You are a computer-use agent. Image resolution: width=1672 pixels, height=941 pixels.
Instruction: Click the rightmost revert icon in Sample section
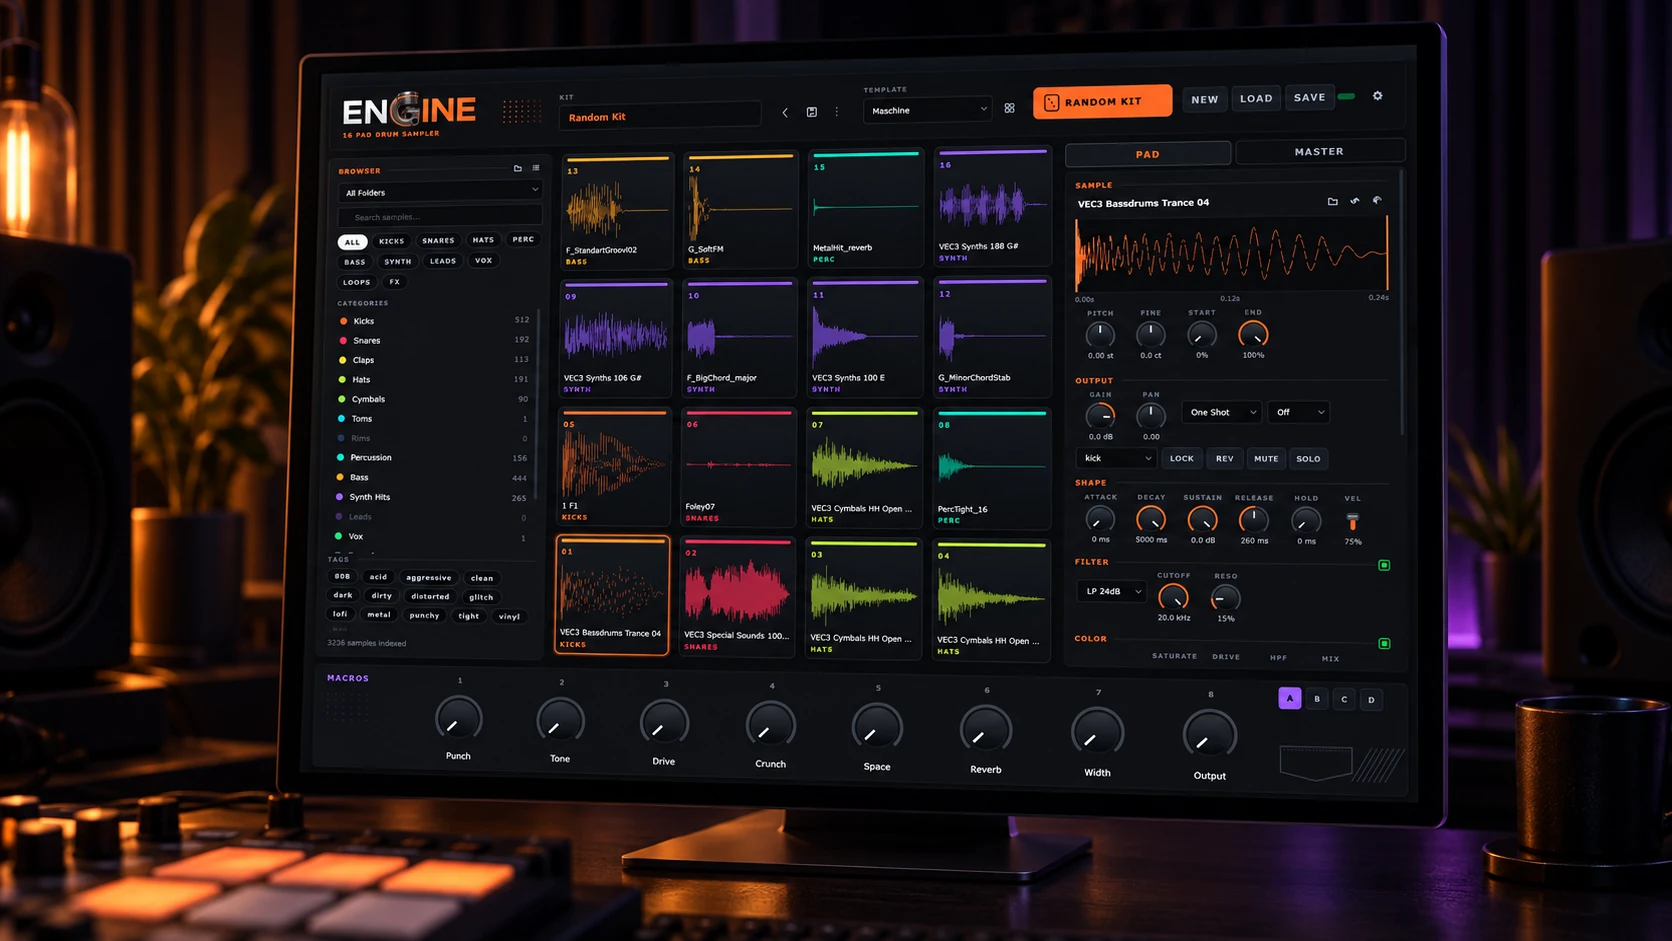point(1377,201)
